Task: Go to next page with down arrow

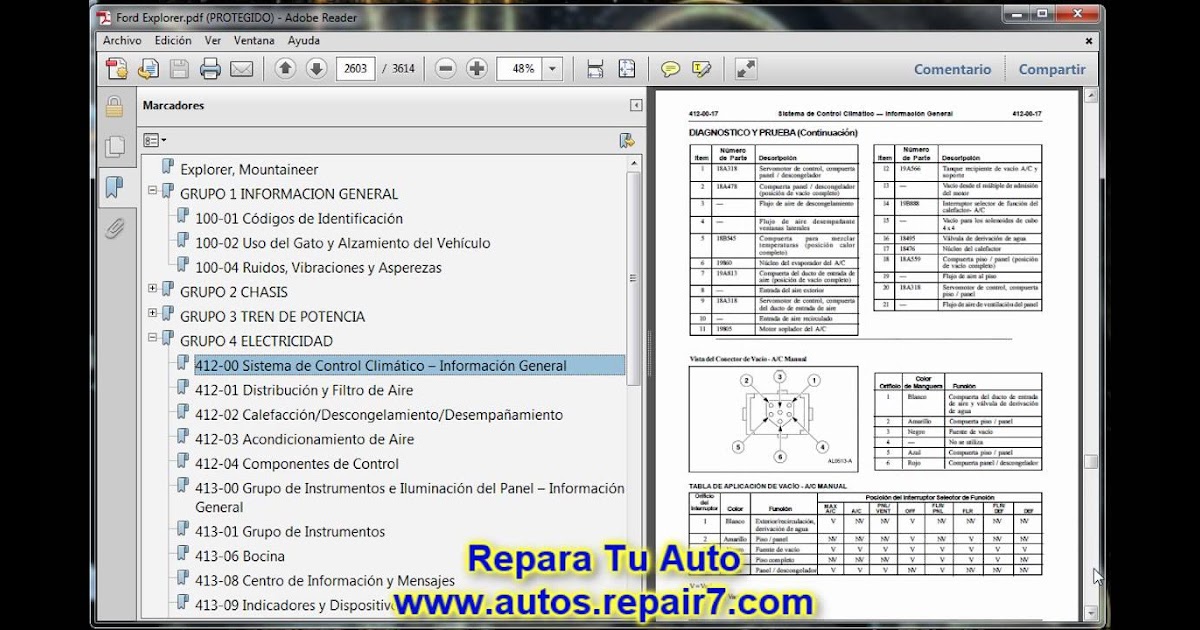Action: [x=316, y=69]
